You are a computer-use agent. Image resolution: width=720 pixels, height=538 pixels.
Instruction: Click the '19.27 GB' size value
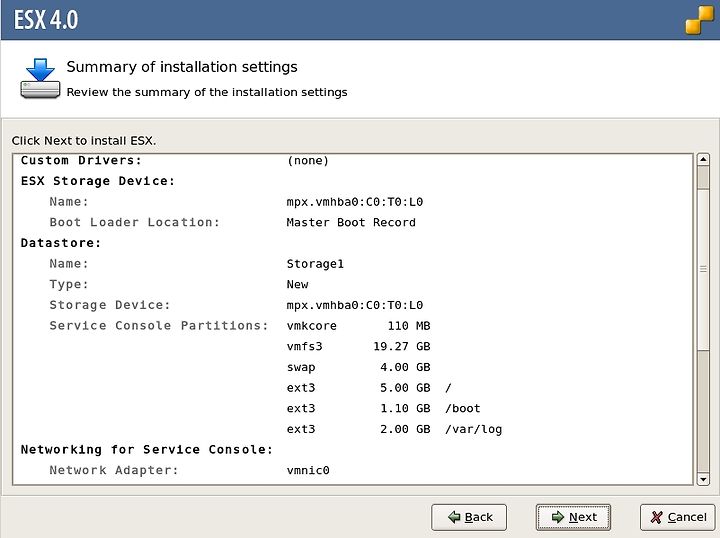pyautogui.click(x=402, y=347)
